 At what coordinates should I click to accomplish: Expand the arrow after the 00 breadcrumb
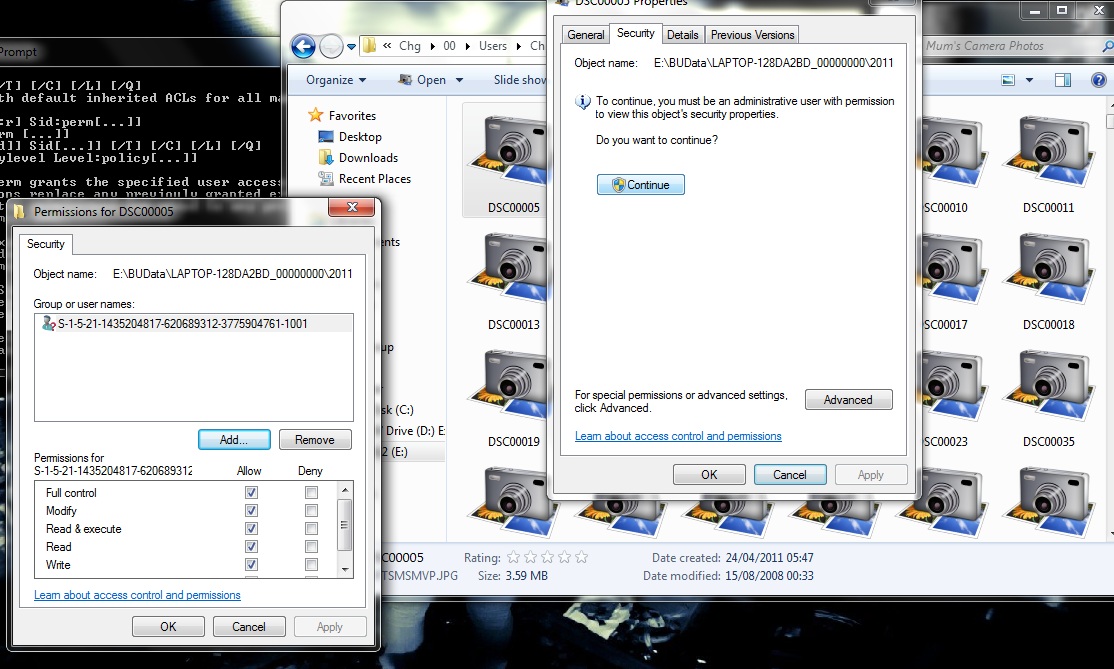[467, 46]
